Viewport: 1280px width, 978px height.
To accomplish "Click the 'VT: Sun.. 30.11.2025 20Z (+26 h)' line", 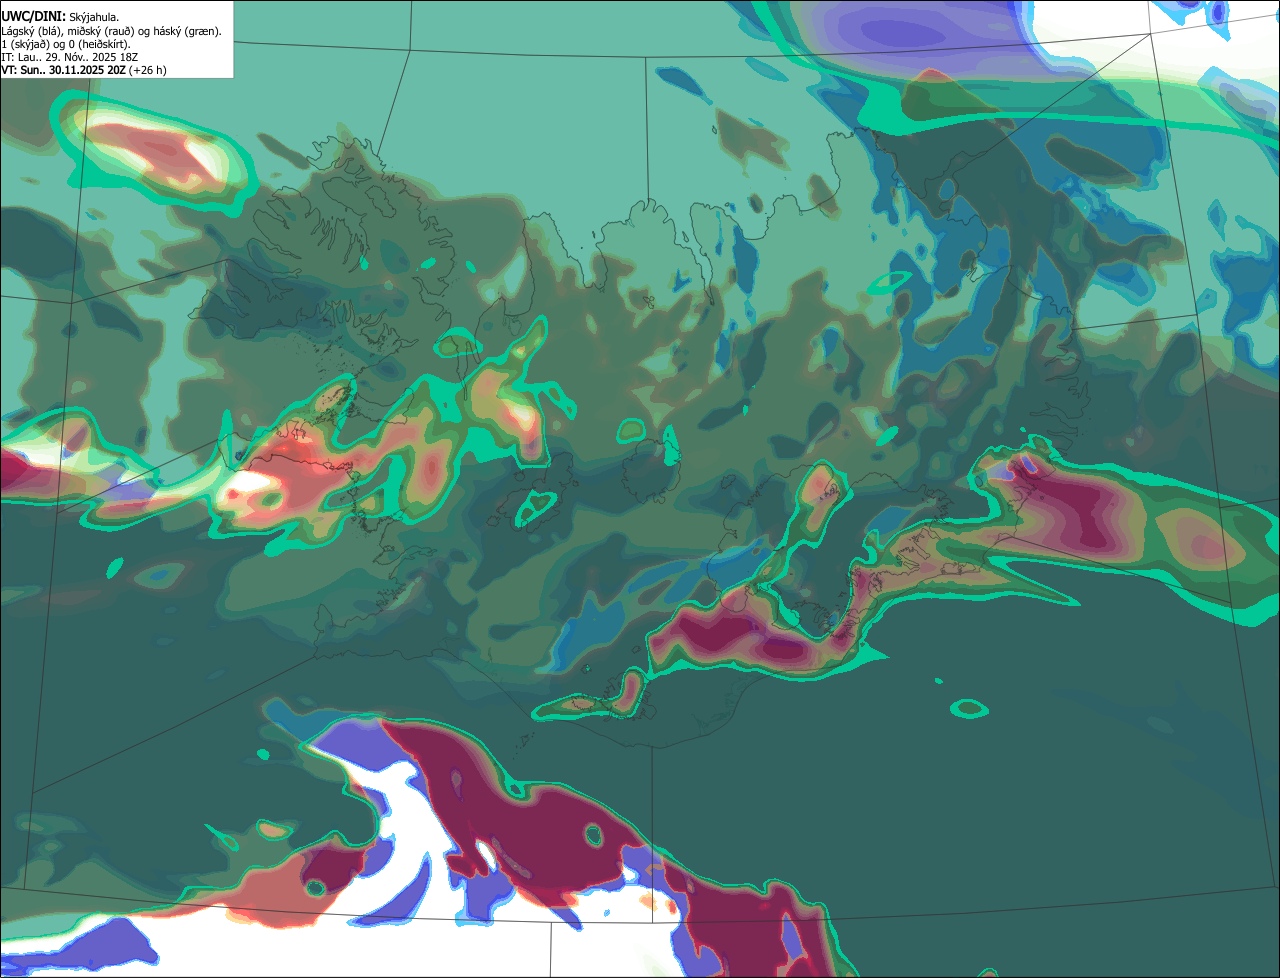I will click(84, 70).
